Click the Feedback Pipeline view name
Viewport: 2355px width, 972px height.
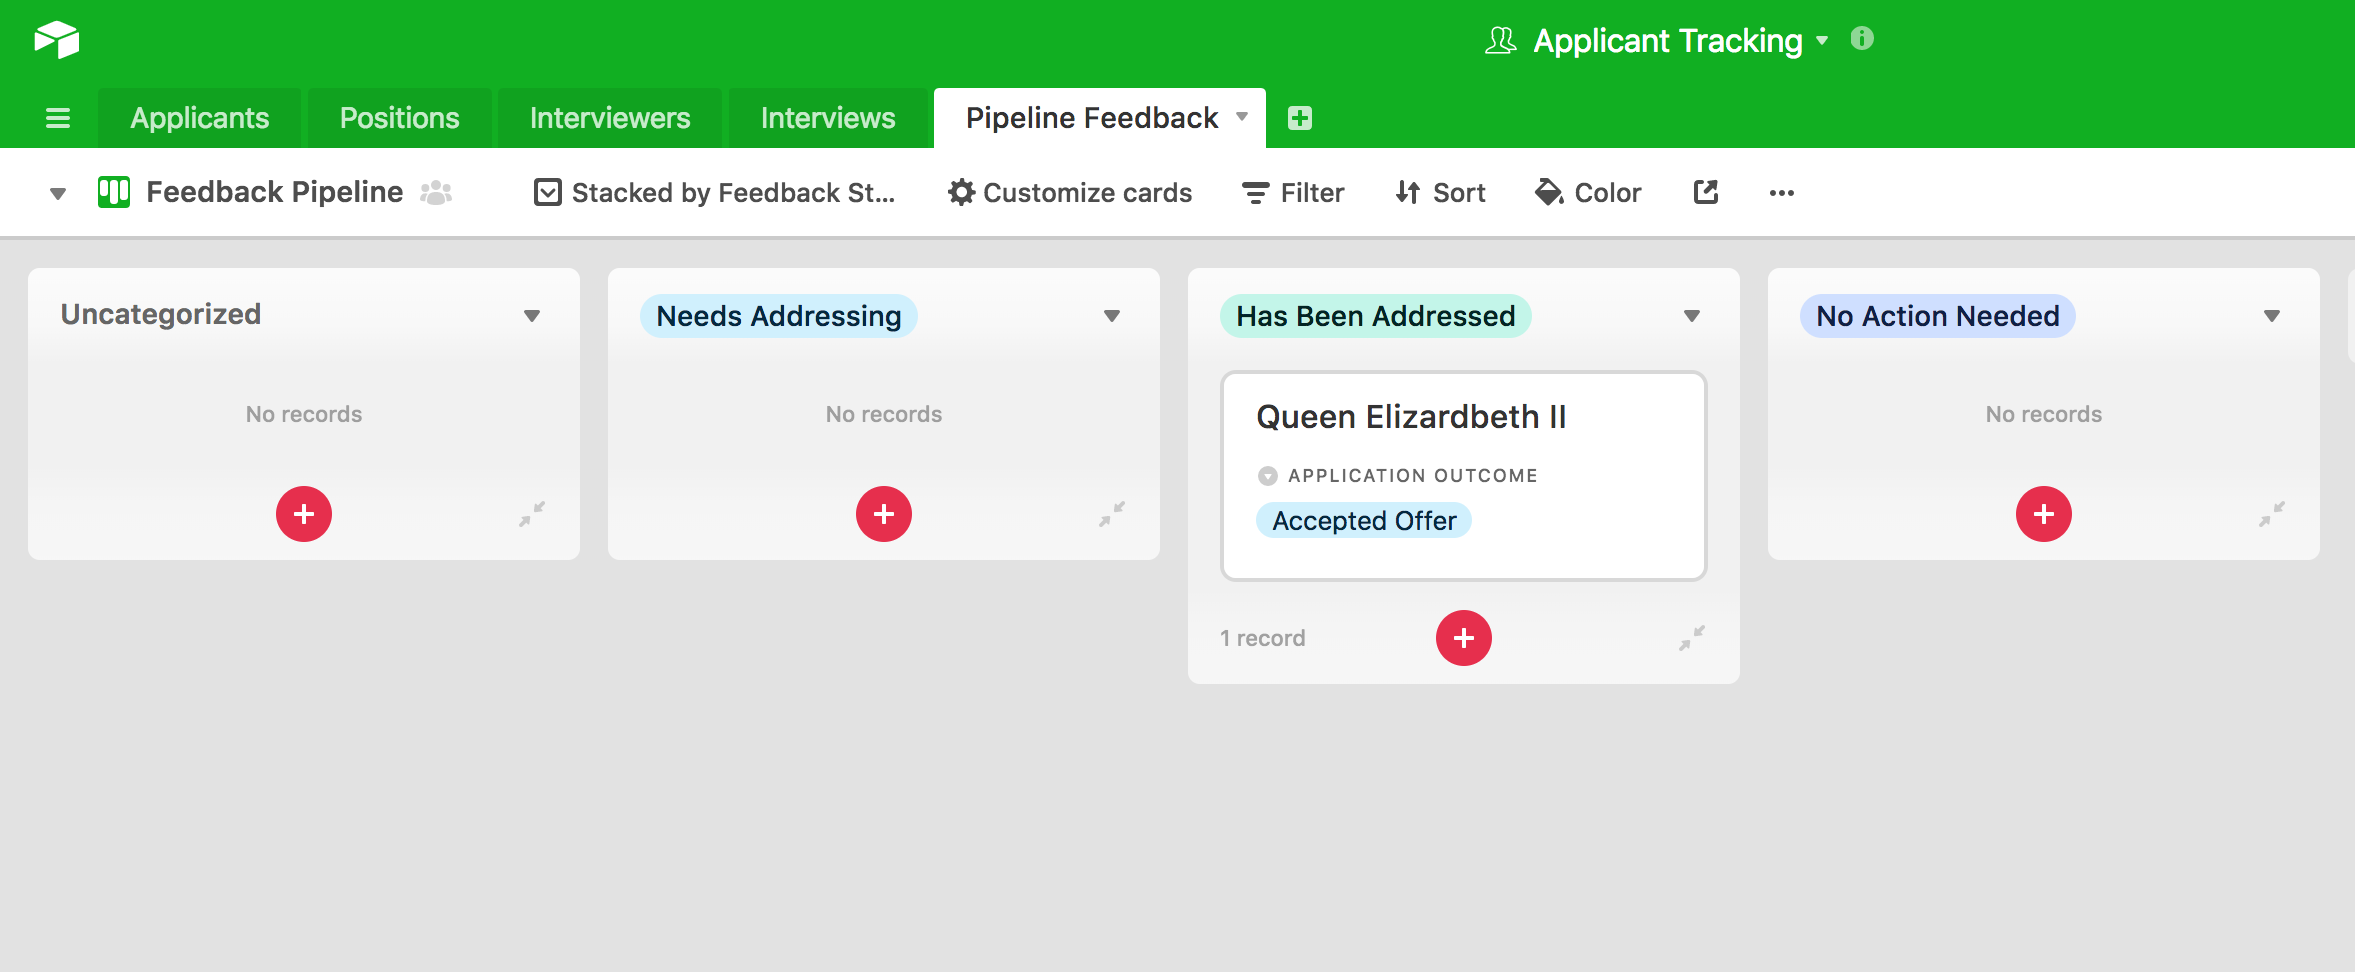(275, 192)
